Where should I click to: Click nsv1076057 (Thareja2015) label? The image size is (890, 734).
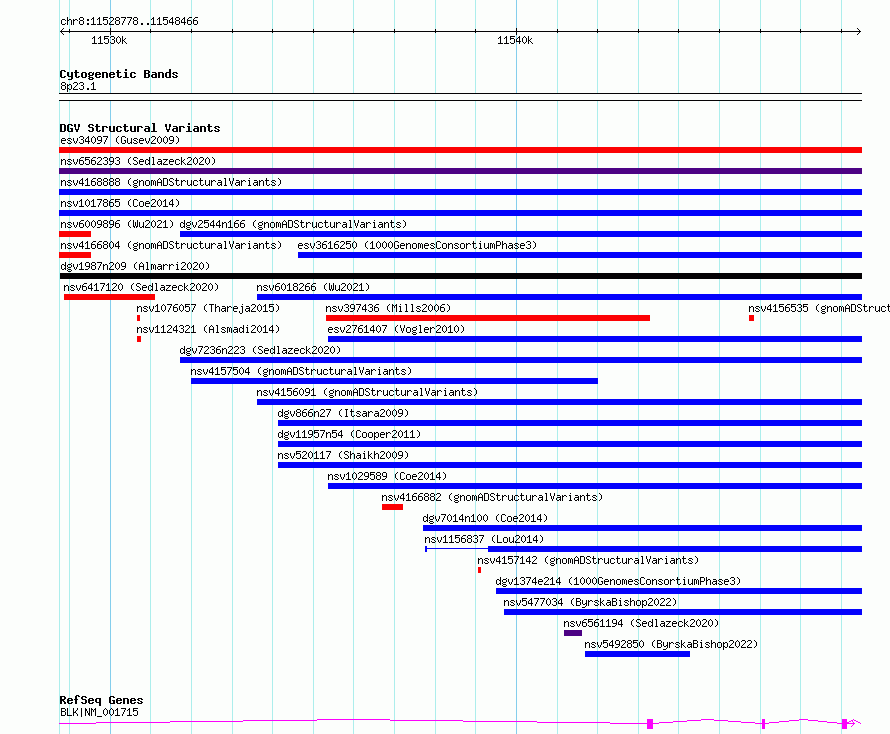[208, 308]
